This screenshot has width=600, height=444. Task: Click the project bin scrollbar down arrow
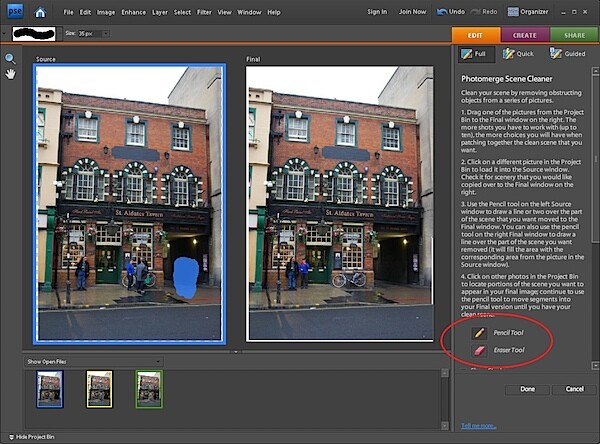pyautogui.click(x=444, y=426)
